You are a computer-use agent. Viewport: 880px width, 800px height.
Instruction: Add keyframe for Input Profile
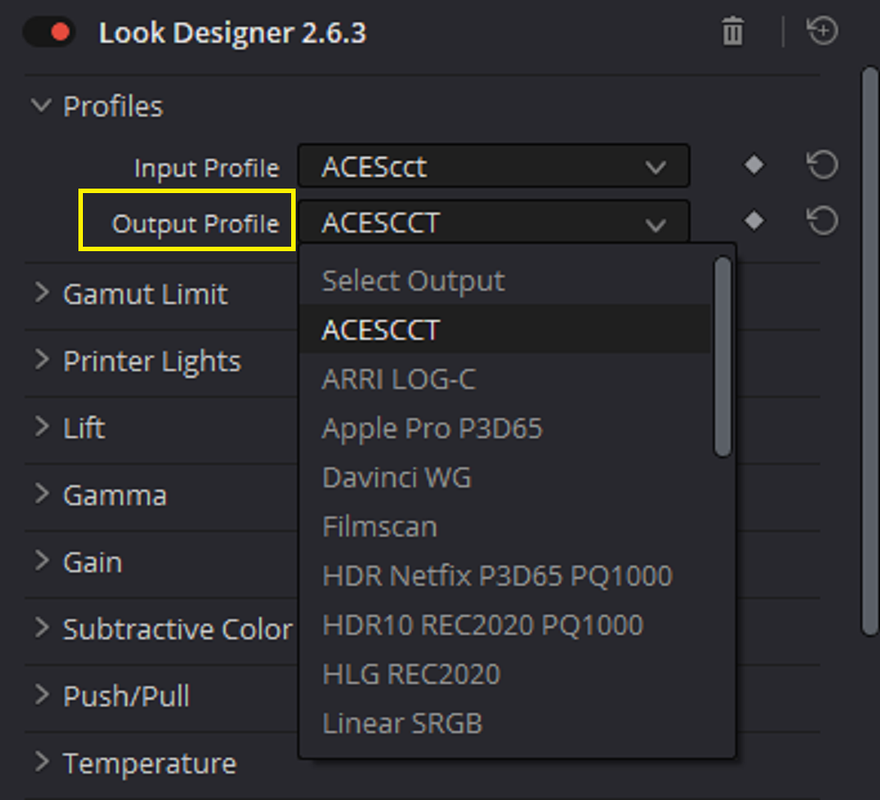point(754,165)
